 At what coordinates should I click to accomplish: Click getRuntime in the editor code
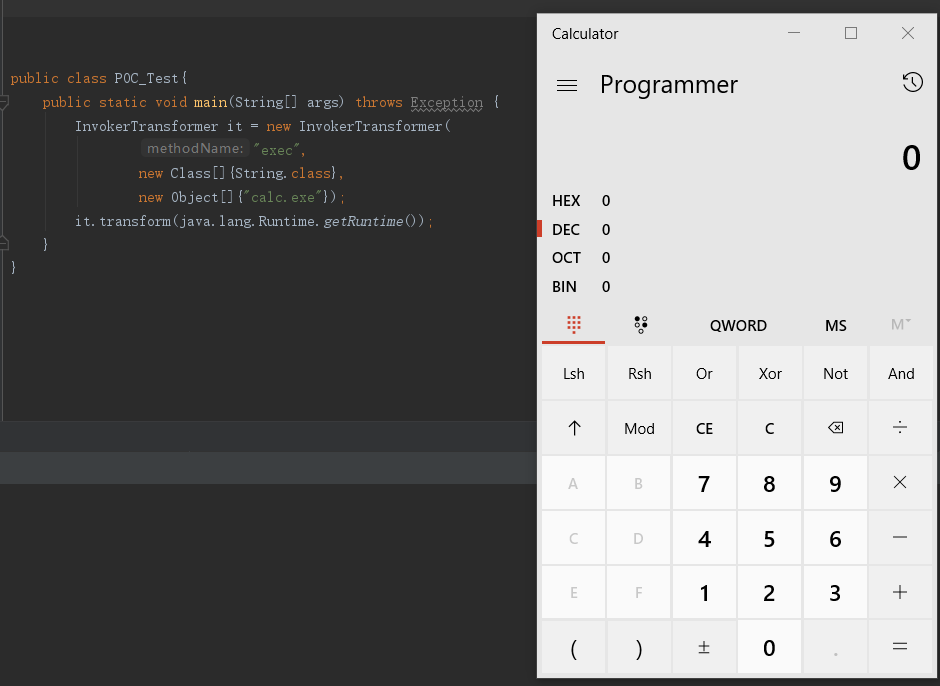363,221
